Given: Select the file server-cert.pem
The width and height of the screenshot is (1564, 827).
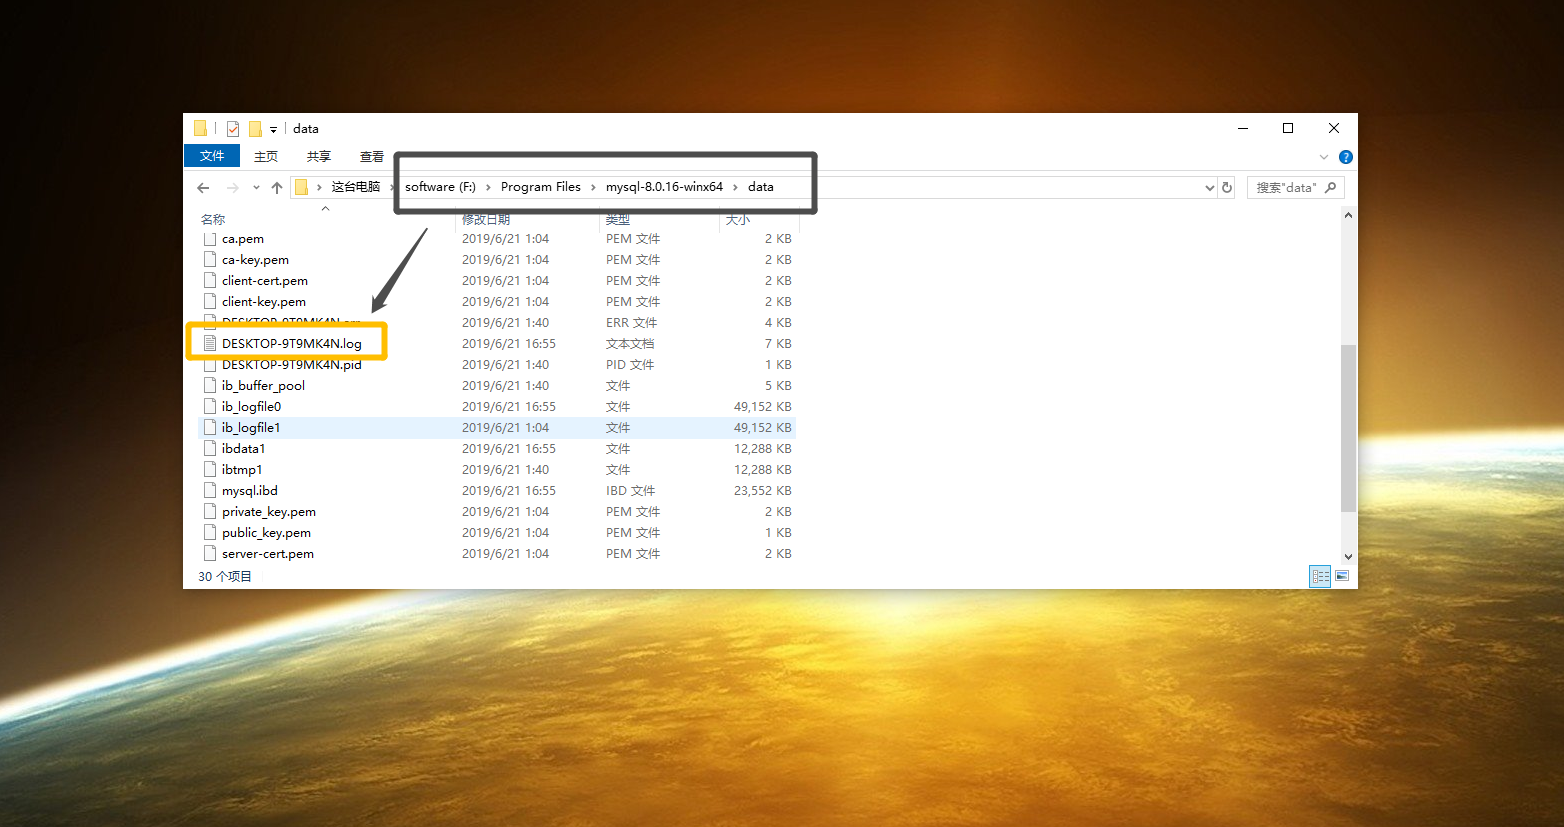Looking at the screenshot, I should pyautogui.click(x=268, y=554).
